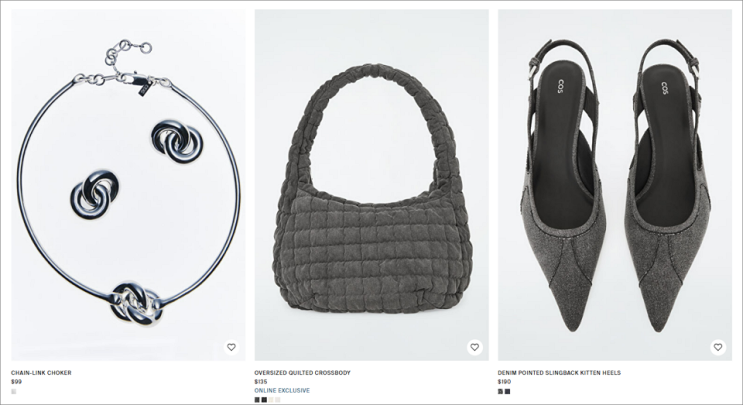
Task: Add Oversized Quilted Crossbody to wishlist heart
Action: [474, 347]
